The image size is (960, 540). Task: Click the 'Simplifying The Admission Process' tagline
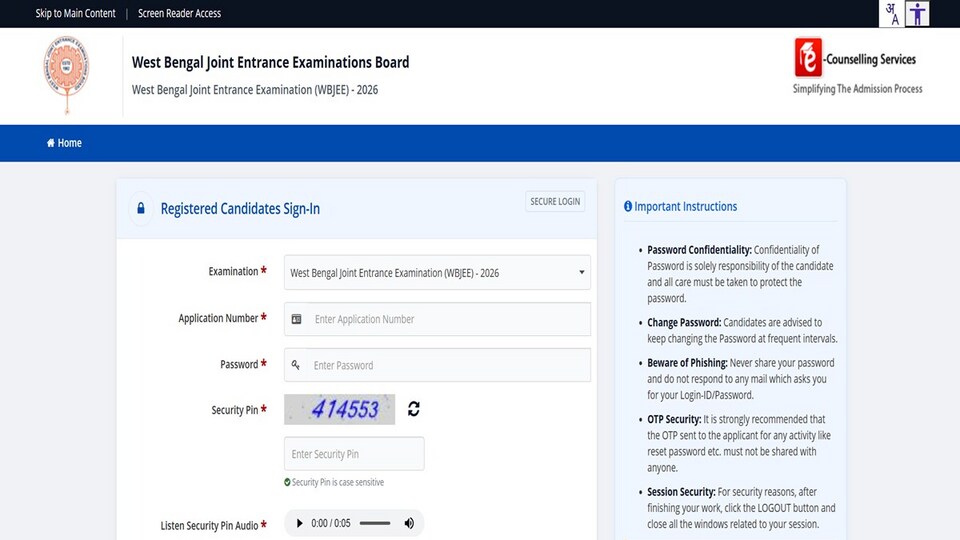857,89
